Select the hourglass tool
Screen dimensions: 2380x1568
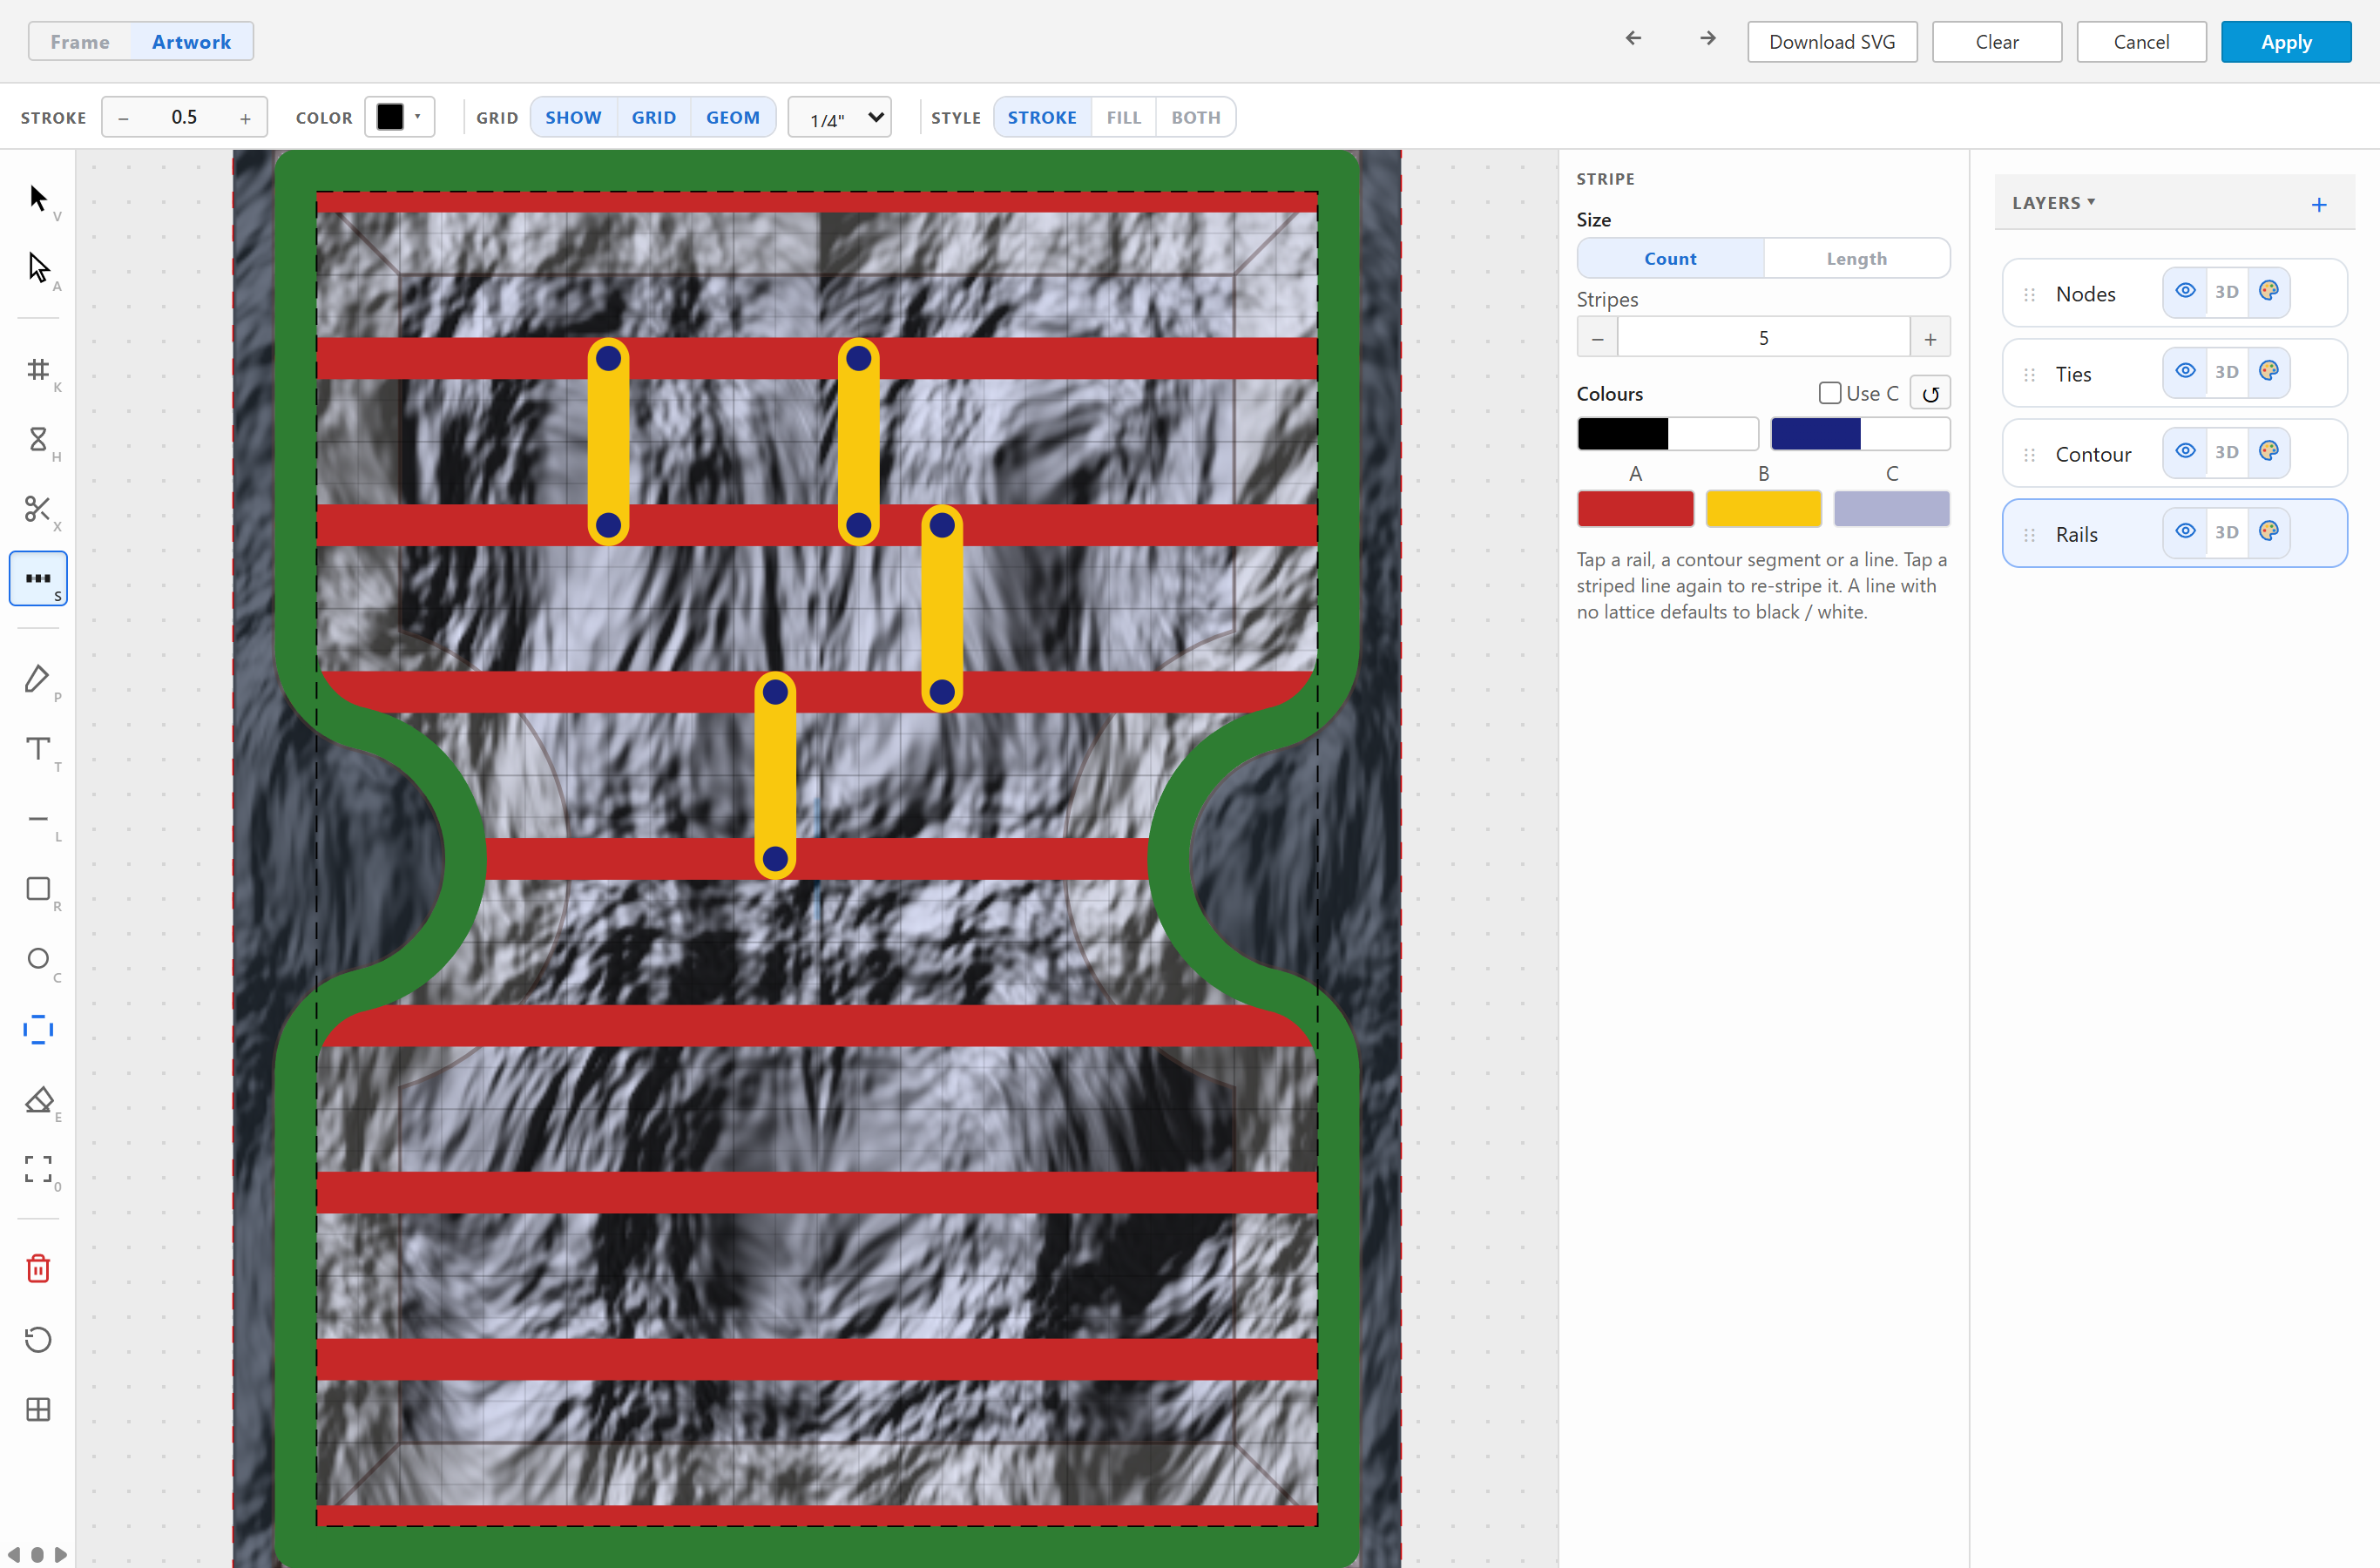[38, 439]
